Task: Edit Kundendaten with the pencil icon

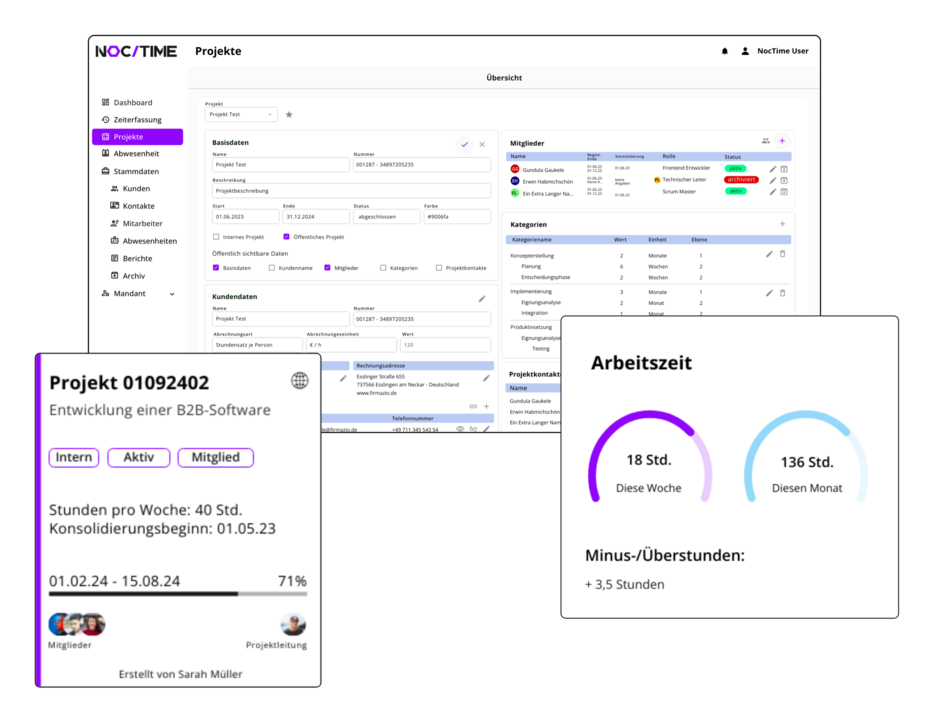Action: tap(482, 298)
